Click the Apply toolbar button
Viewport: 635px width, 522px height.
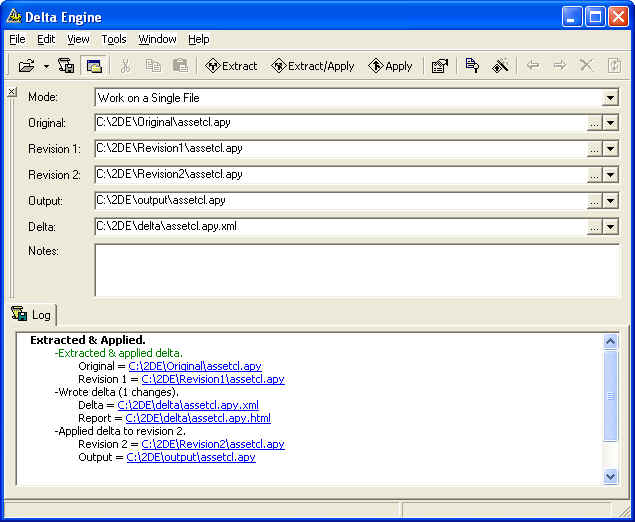coord(390,66)
